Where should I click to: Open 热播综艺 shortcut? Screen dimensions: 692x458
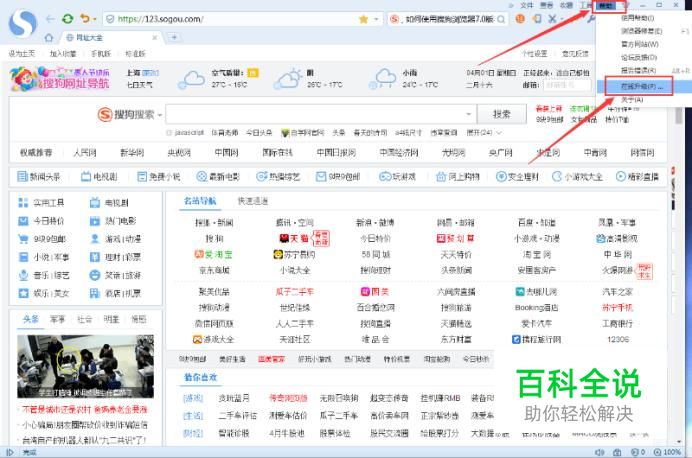click(278, 177)
